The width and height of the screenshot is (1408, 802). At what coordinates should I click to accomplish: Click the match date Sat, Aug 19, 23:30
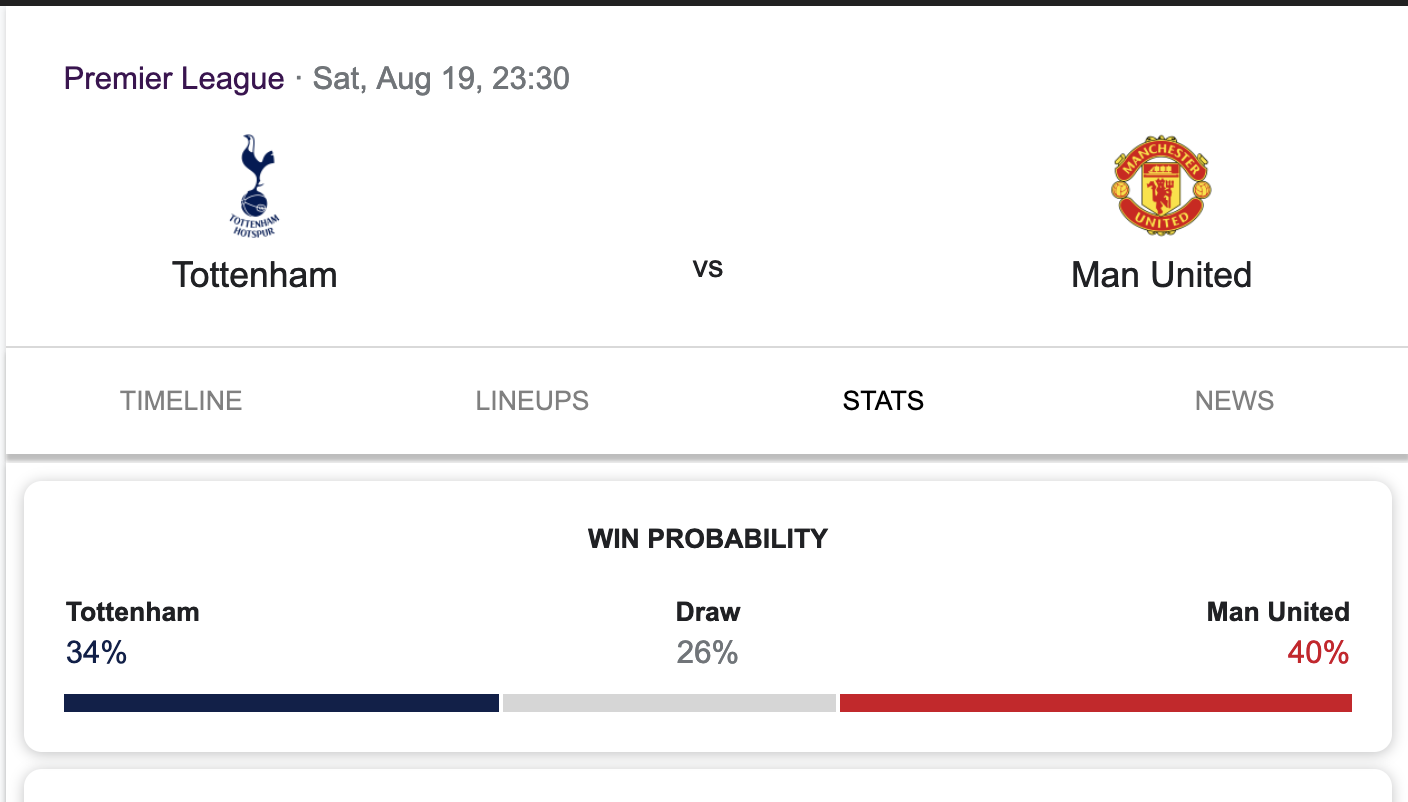point(441,78)
